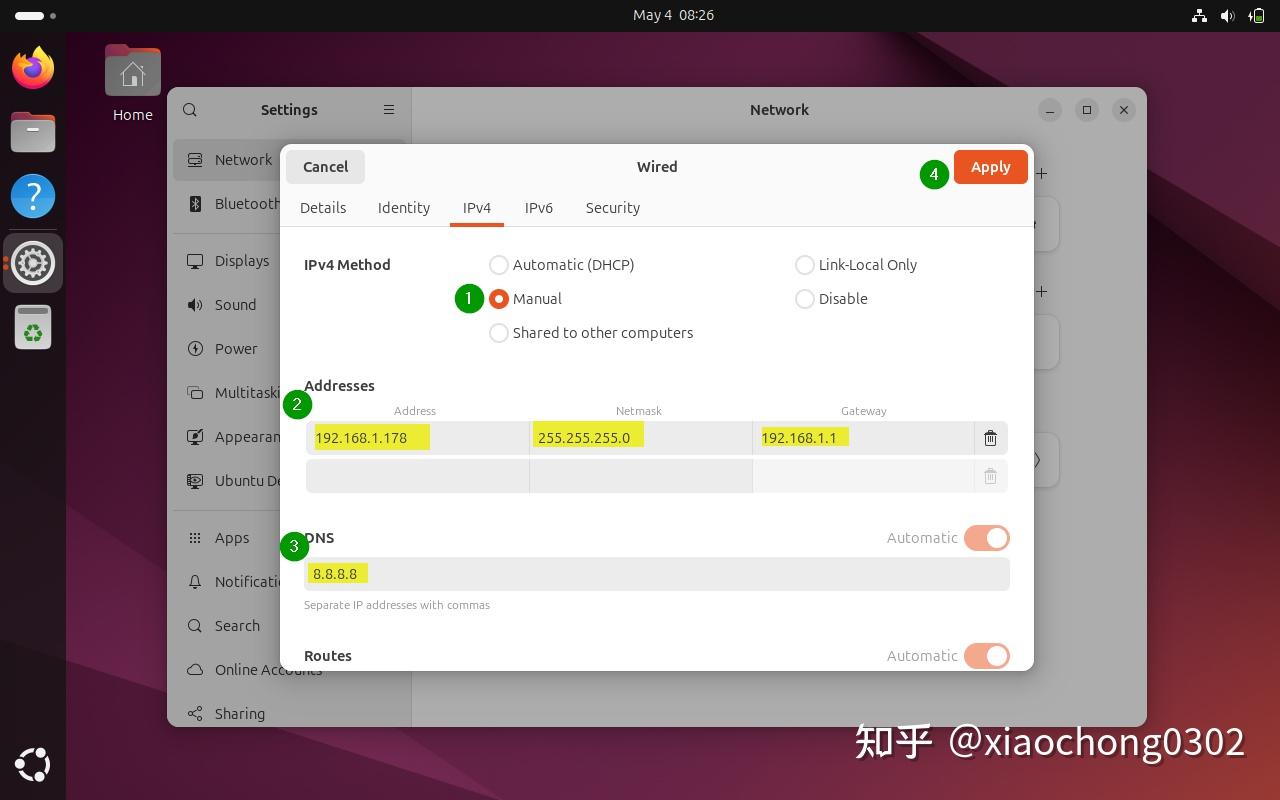1280x800 pixels.
Task: Open Software Updater from the dock
Action: coord(32,327)
